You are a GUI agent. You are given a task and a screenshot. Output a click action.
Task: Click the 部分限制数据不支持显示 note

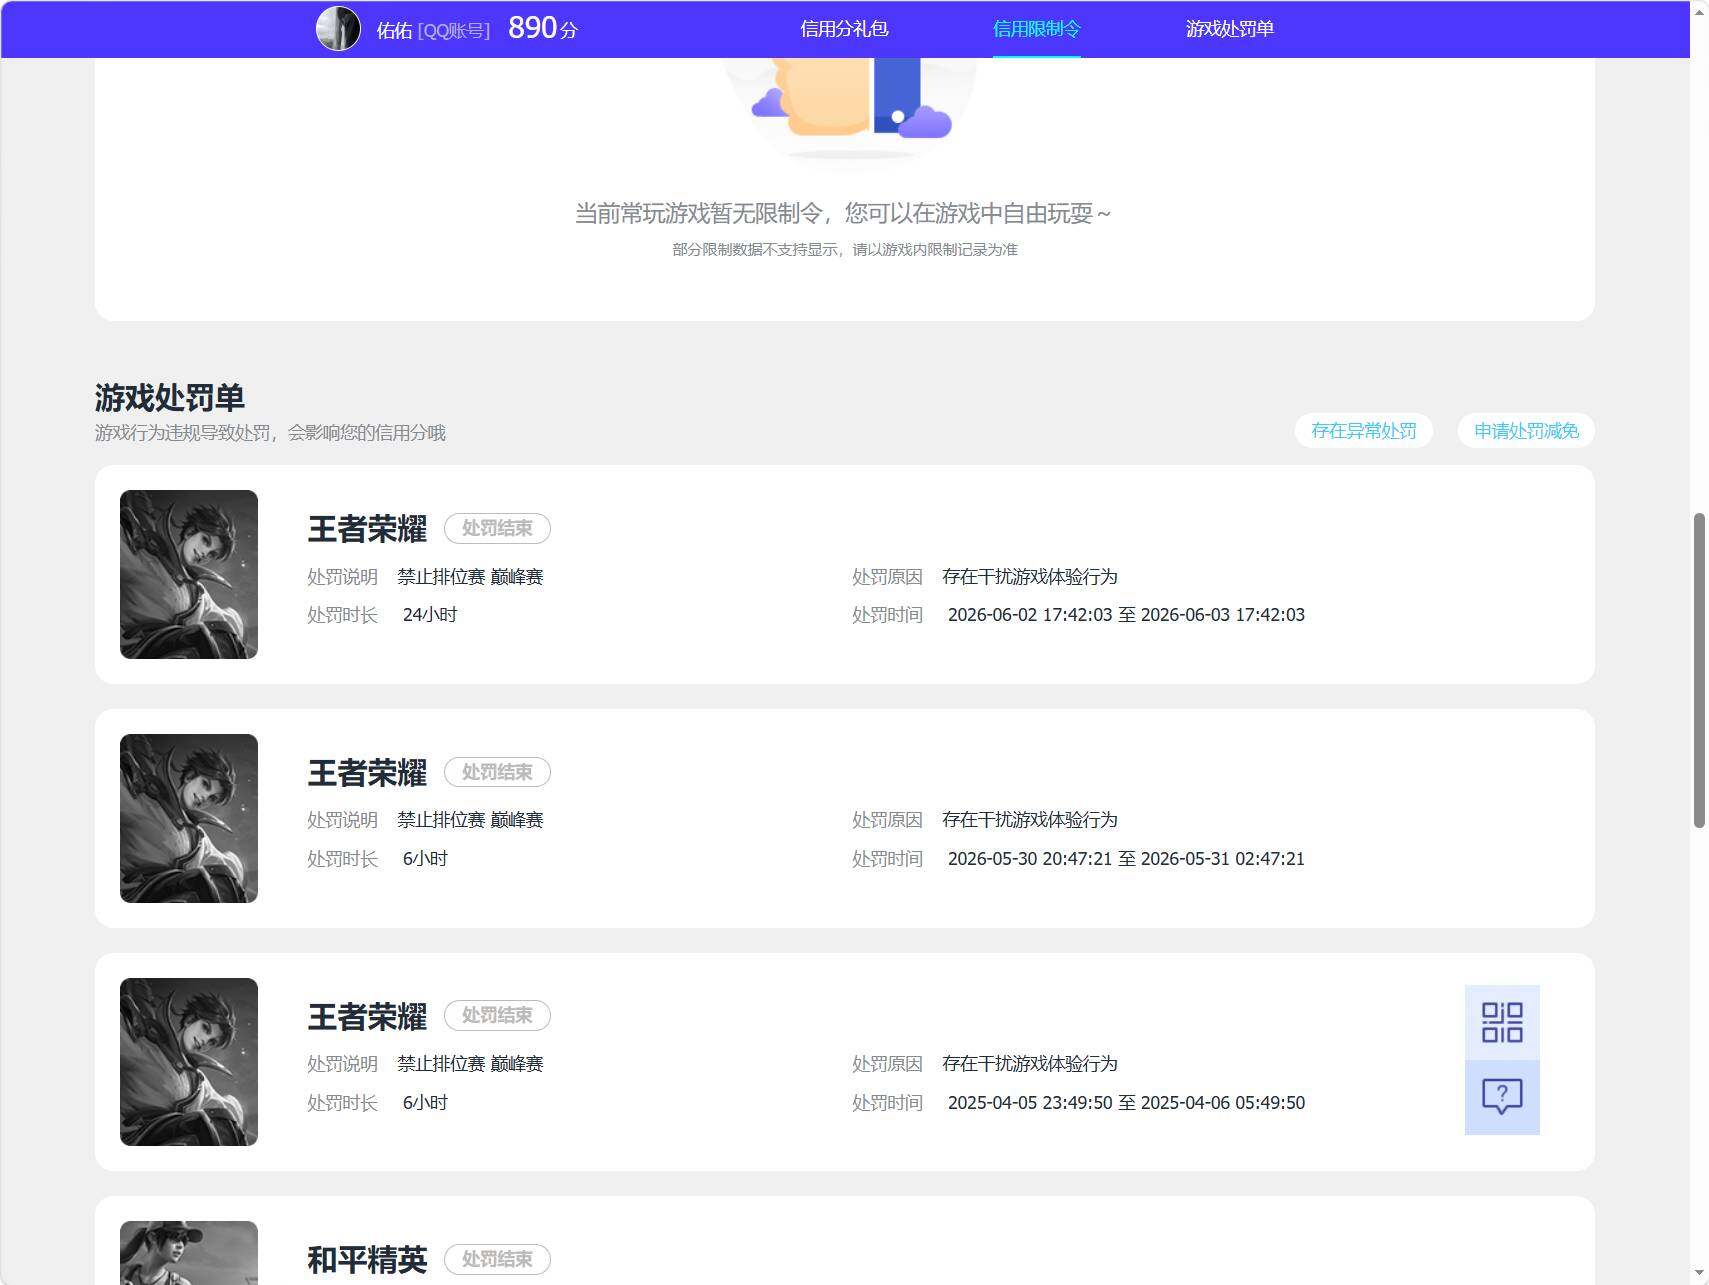point(845,249)
